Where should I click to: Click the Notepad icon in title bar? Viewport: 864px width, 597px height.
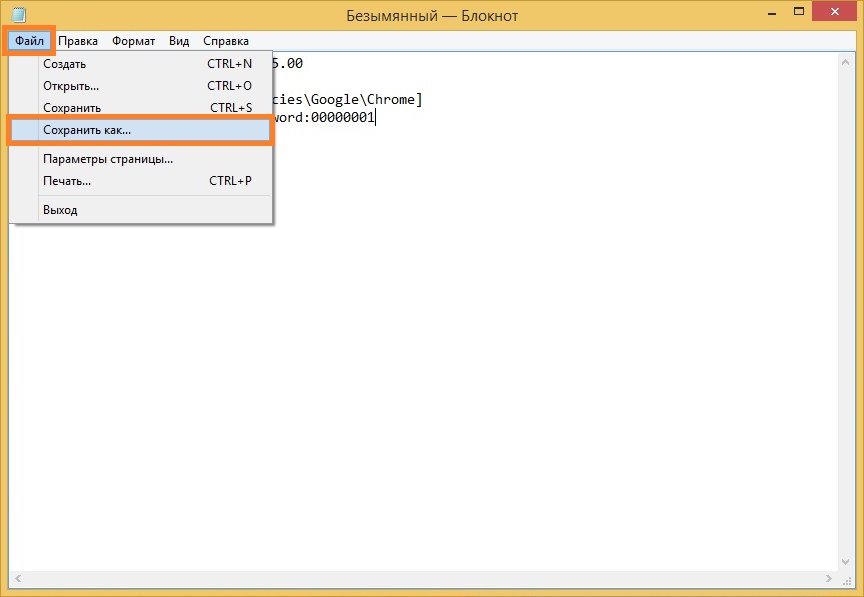point(18,14)
